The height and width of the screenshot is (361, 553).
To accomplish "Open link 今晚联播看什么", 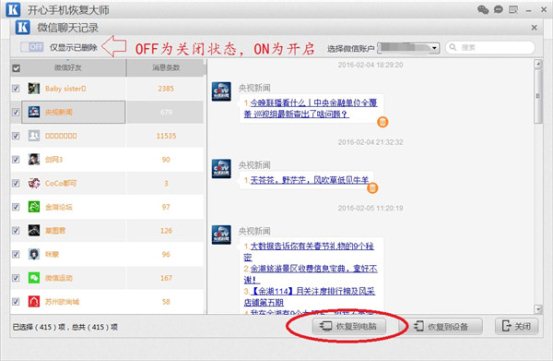I will tap(310, 108).
